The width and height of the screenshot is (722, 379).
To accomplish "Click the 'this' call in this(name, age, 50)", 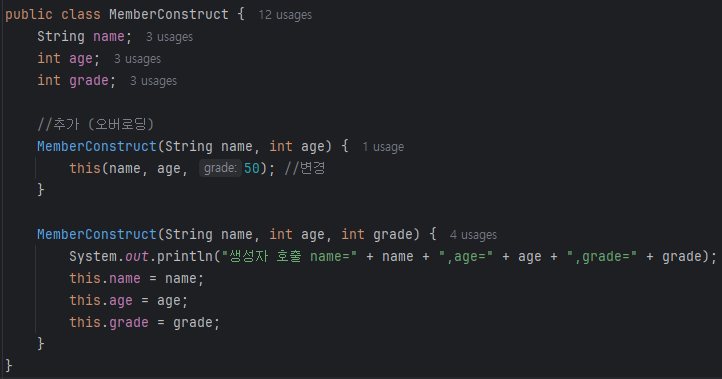I will (85, 168).
